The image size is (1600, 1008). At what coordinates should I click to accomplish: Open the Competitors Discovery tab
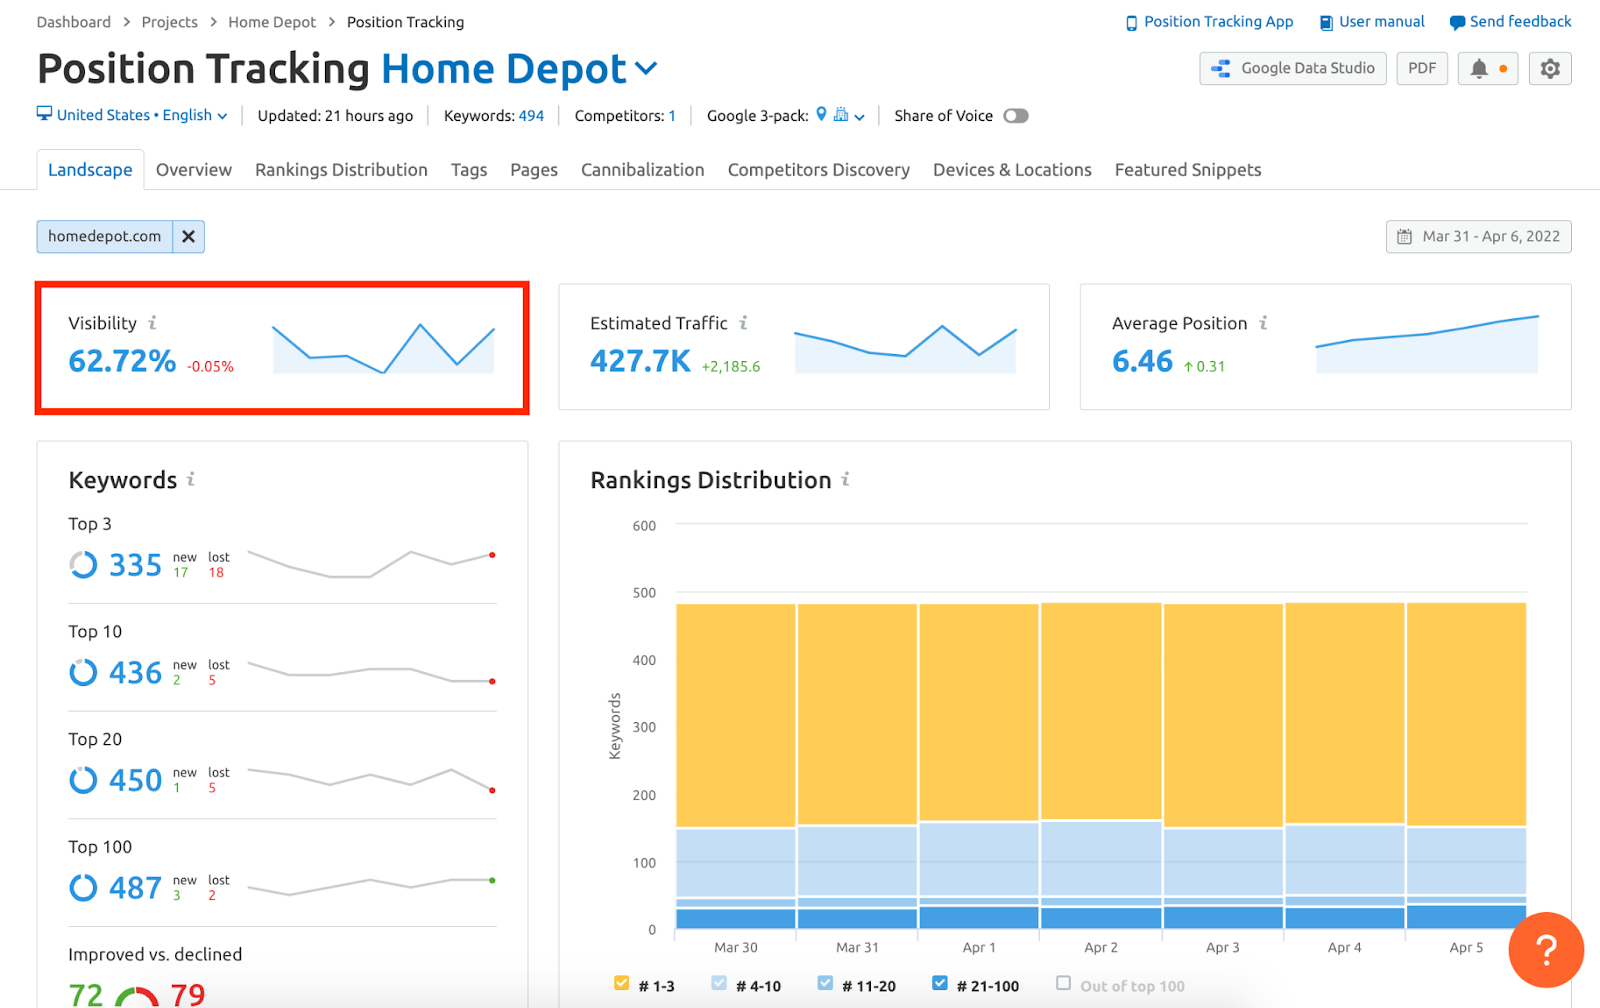[819, 170]
